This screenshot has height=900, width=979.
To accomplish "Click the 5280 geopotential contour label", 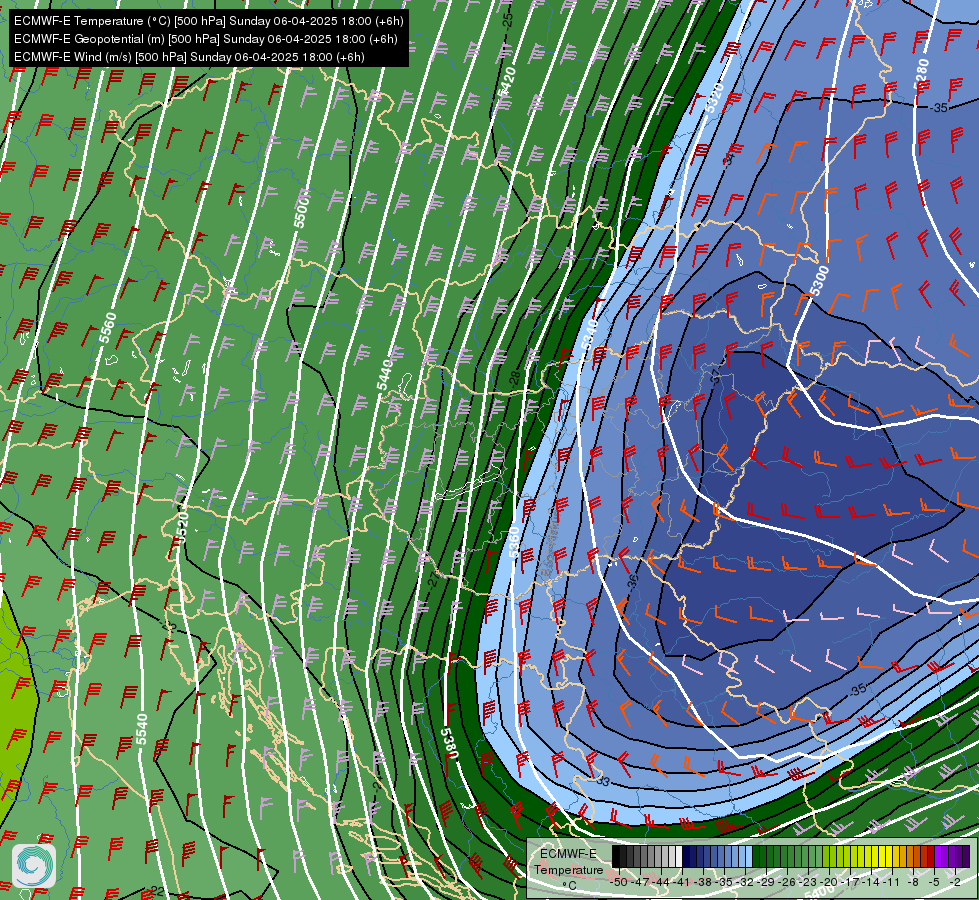I will 921,74.
